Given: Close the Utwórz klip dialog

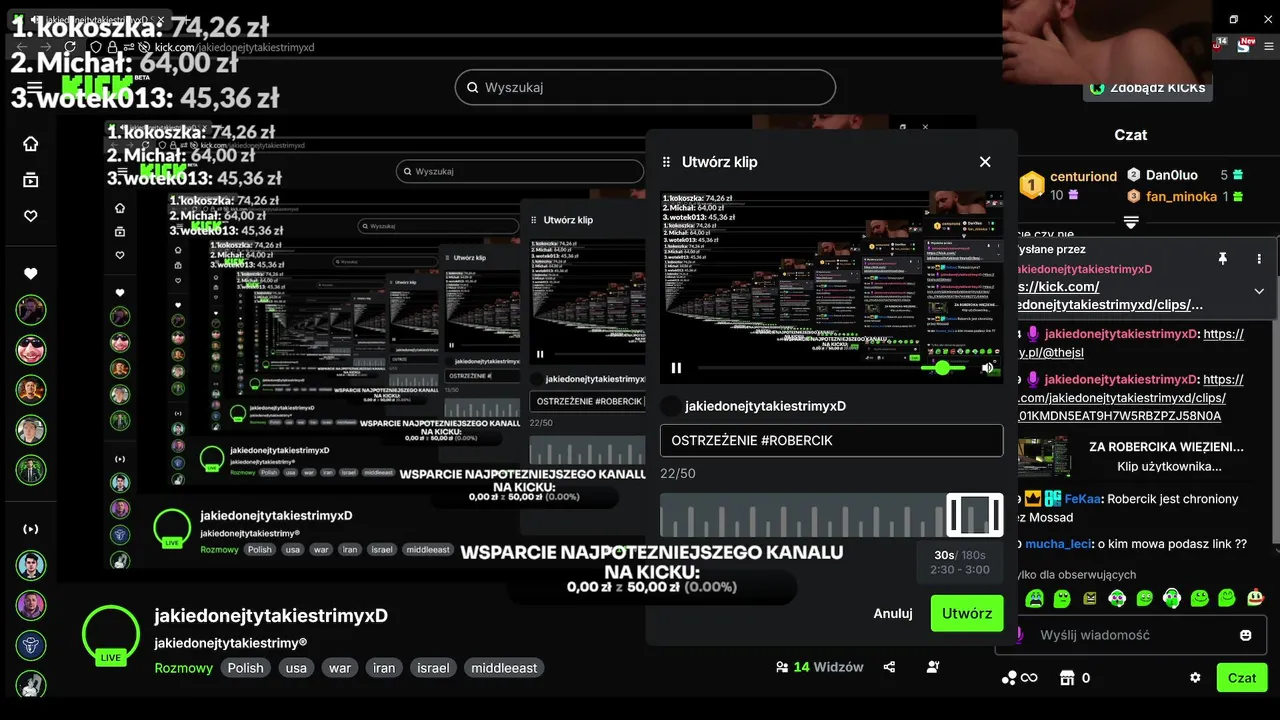Looking at the screenshot, I should pos(985,162).
